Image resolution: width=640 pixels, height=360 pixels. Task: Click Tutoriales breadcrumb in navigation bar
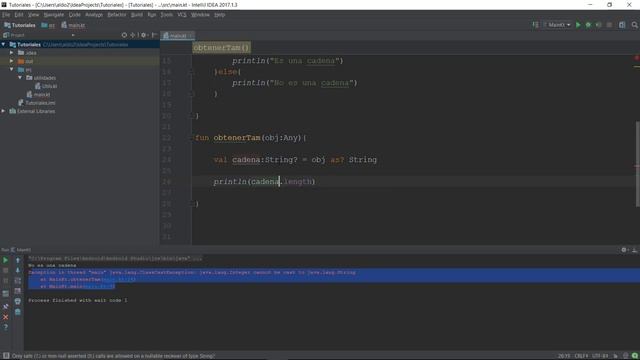(20, 25)
